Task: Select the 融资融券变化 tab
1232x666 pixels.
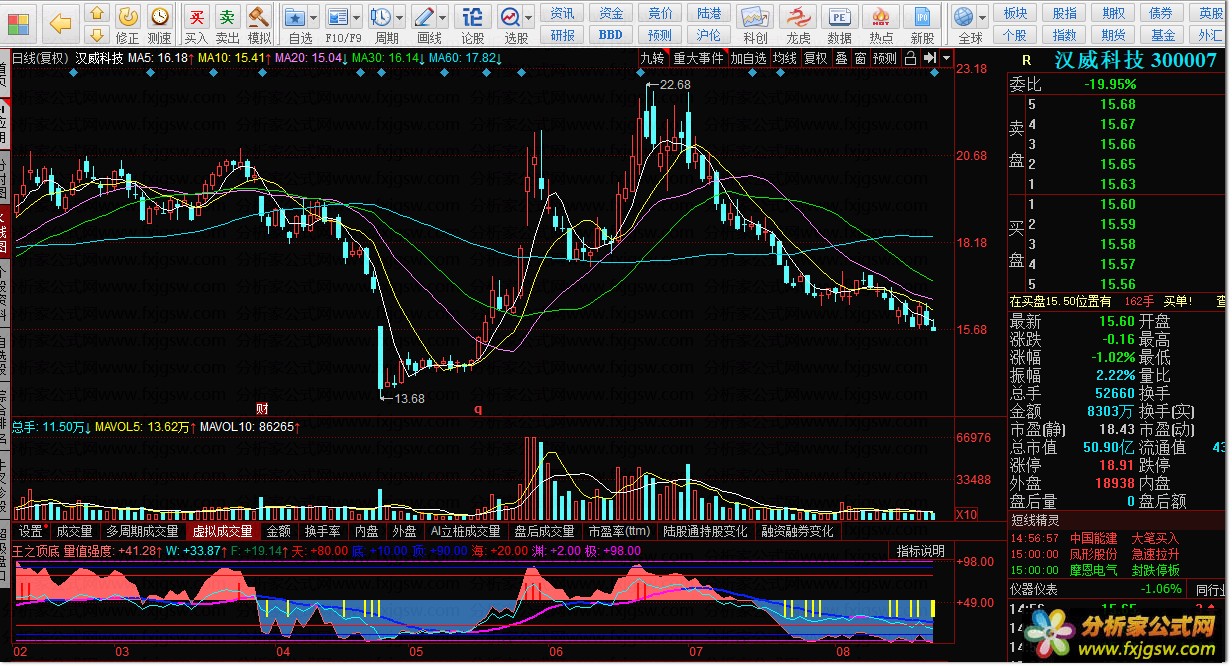Action: tap(797, 531)
